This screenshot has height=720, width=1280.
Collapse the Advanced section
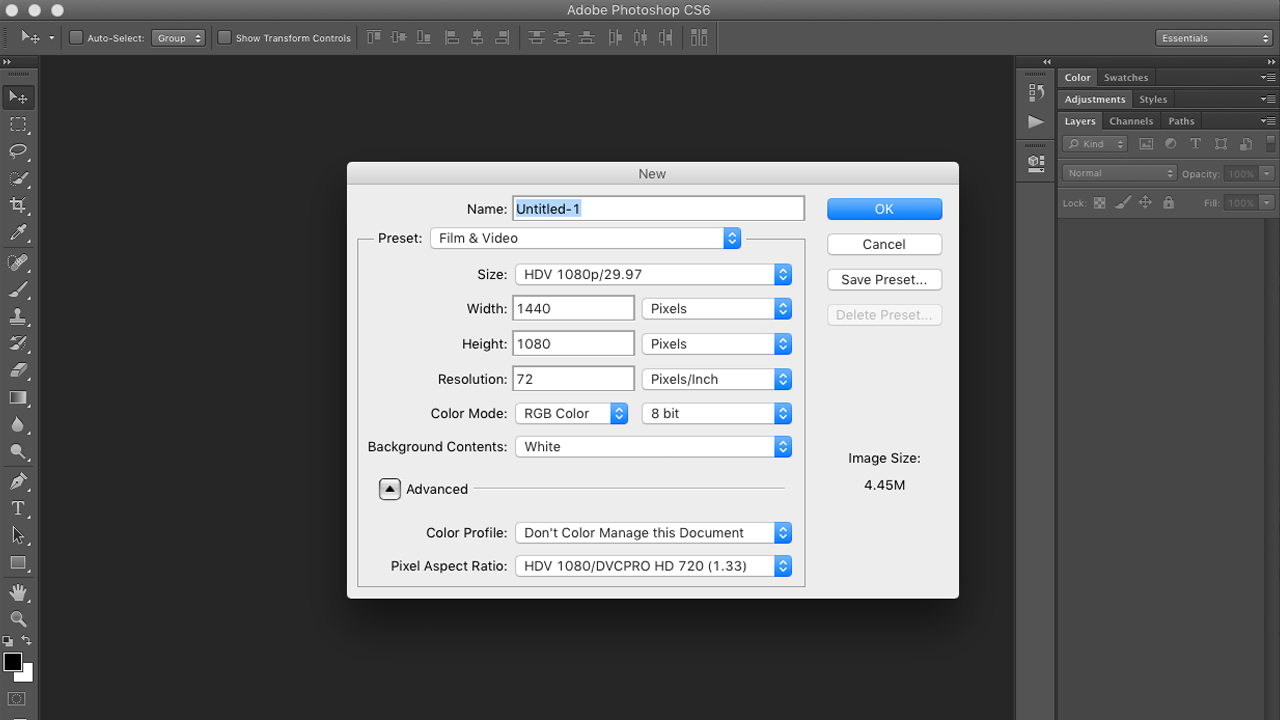(x=390, y=489)
